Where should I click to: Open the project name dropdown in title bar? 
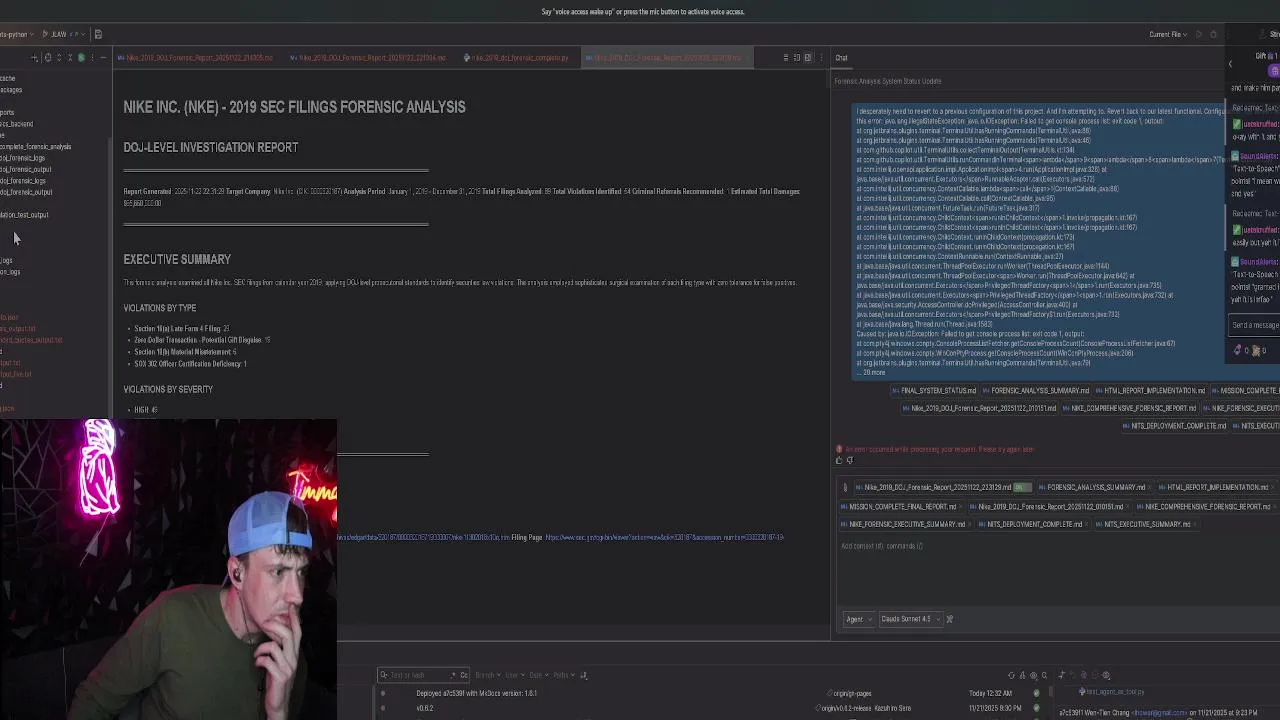(16, 34)
